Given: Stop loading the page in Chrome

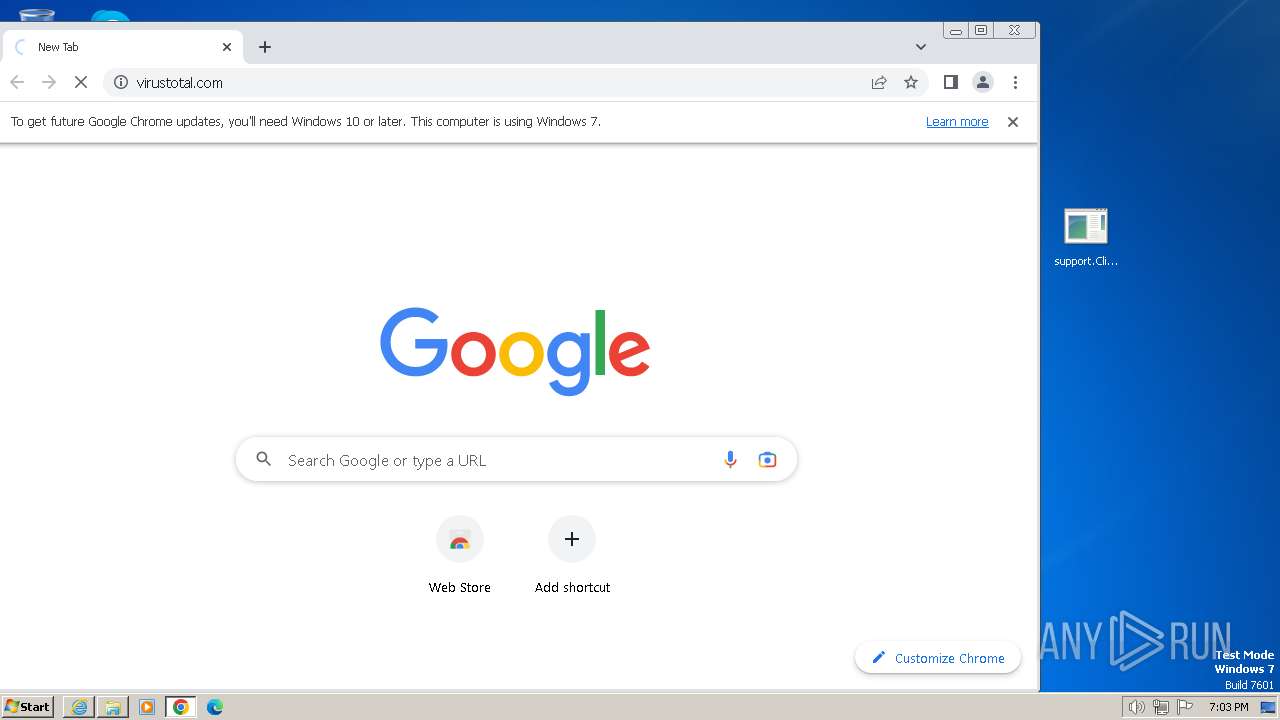Looking at the screenshot, I should [x=81, y=83].
